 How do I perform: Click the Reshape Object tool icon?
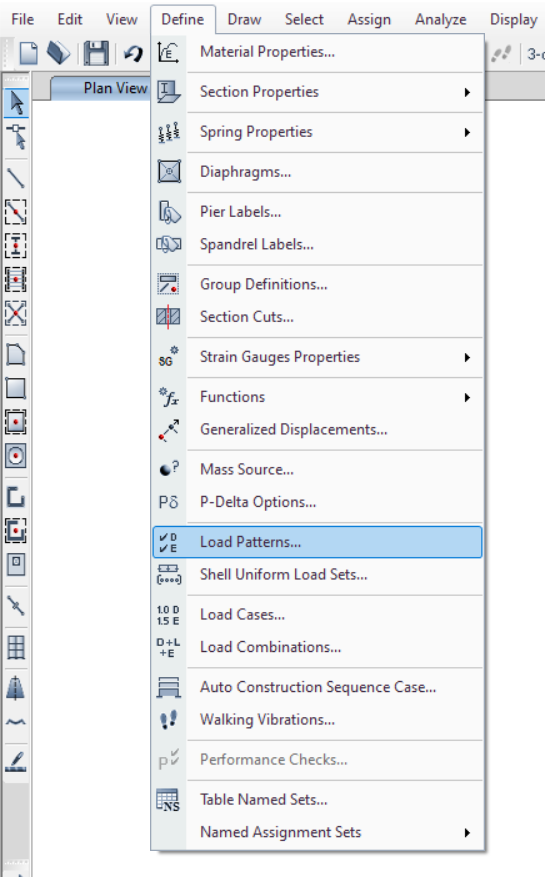(17, 136)
